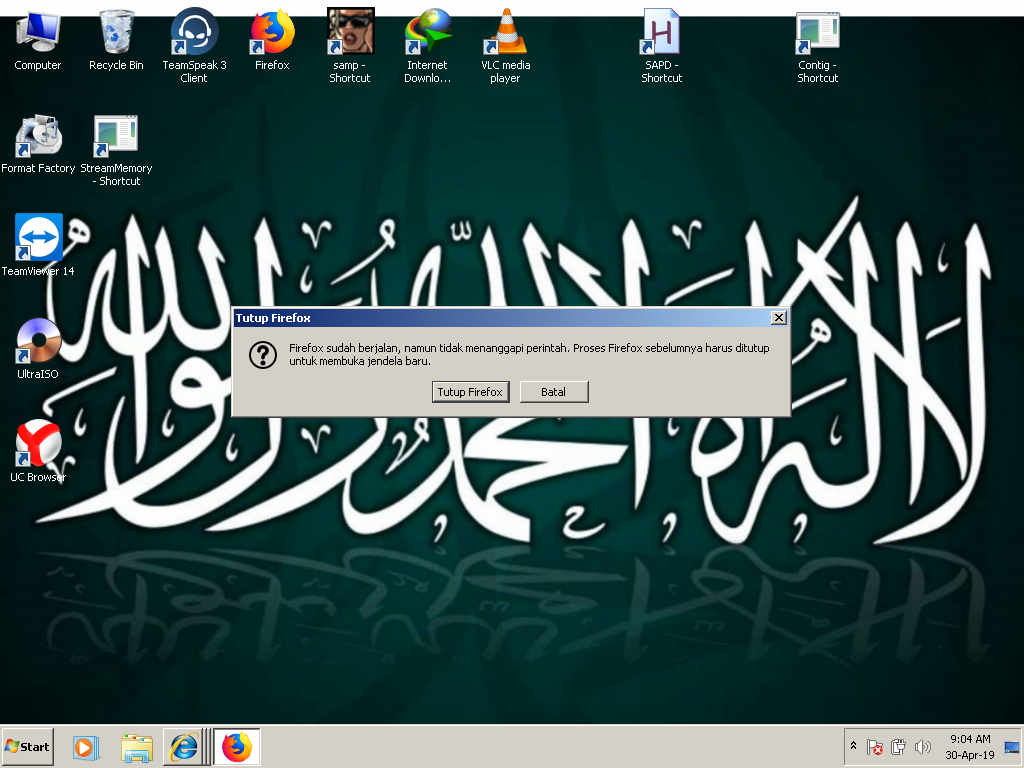Click the Tutup Firefox button
Screen dimensions: 1024x768
pos(470,392)
